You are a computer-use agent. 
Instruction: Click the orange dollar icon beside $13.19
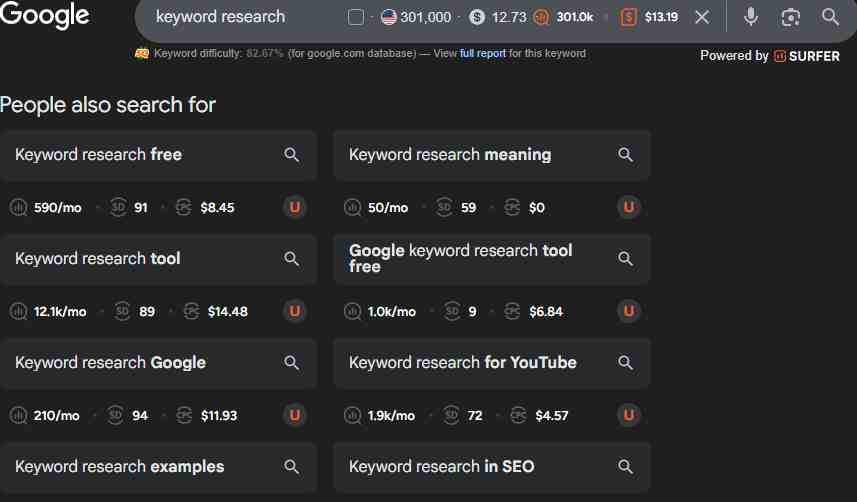coord(629,17)
